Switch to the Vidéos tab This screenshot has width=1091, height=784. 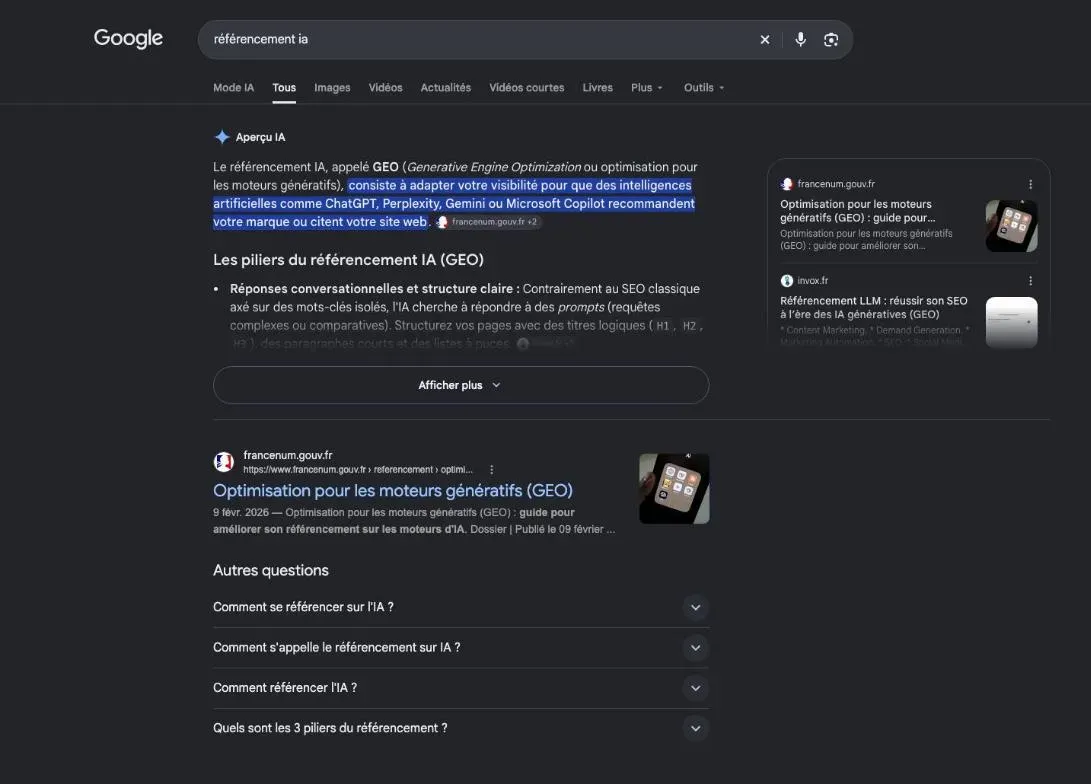385,88
